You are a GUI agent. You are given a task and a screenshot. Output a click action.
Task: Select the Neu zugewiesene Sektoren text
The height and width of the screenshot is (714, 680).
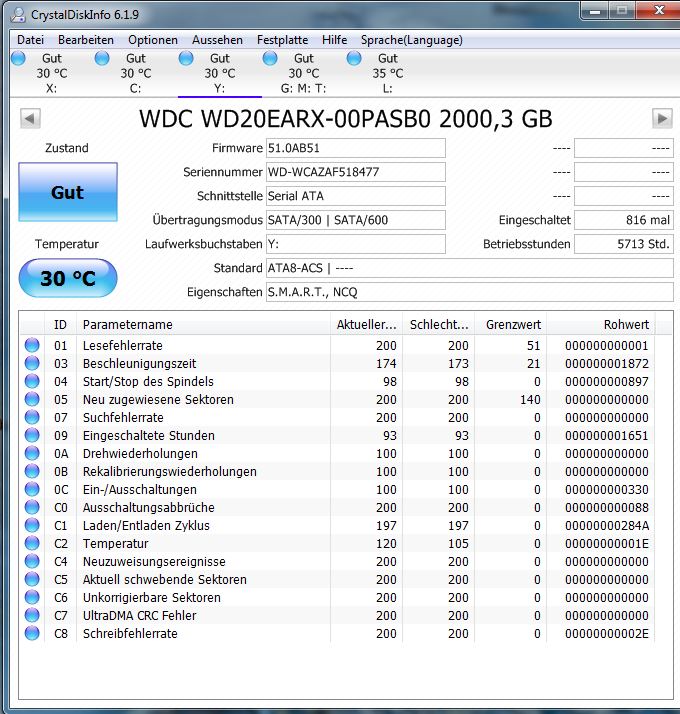click(158, 400)
